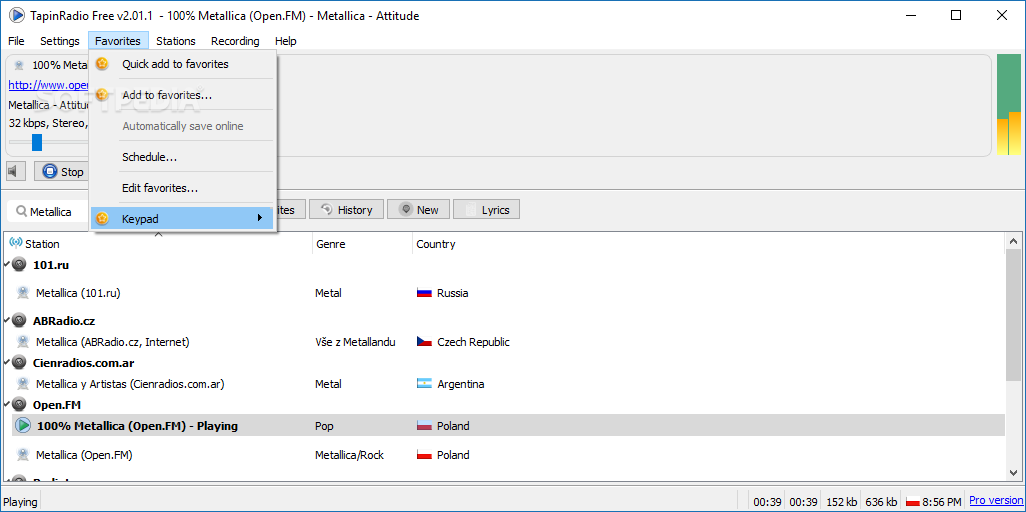The width and height of the screenshot is (1026, 512).
Task: Collapse the Open.FM station group
Action: click(6, 405)
